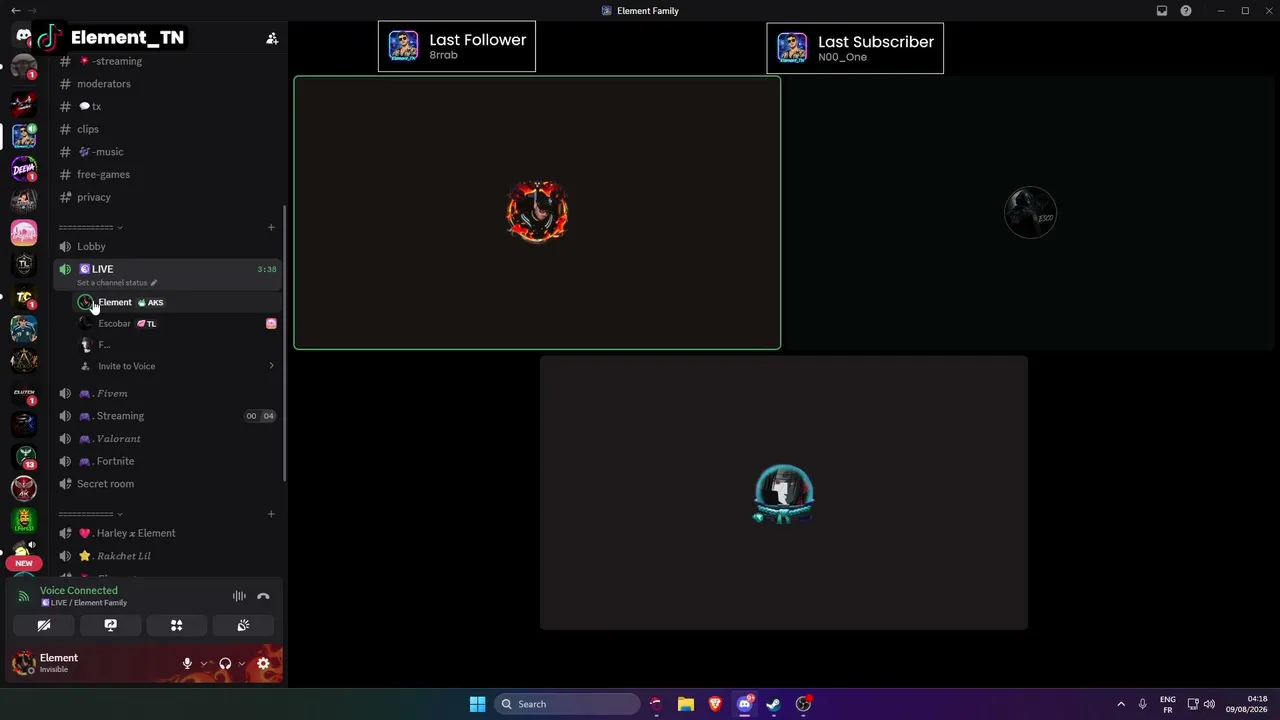
Task: Open File Explorer from the taskbar
Action: (686, 704)
